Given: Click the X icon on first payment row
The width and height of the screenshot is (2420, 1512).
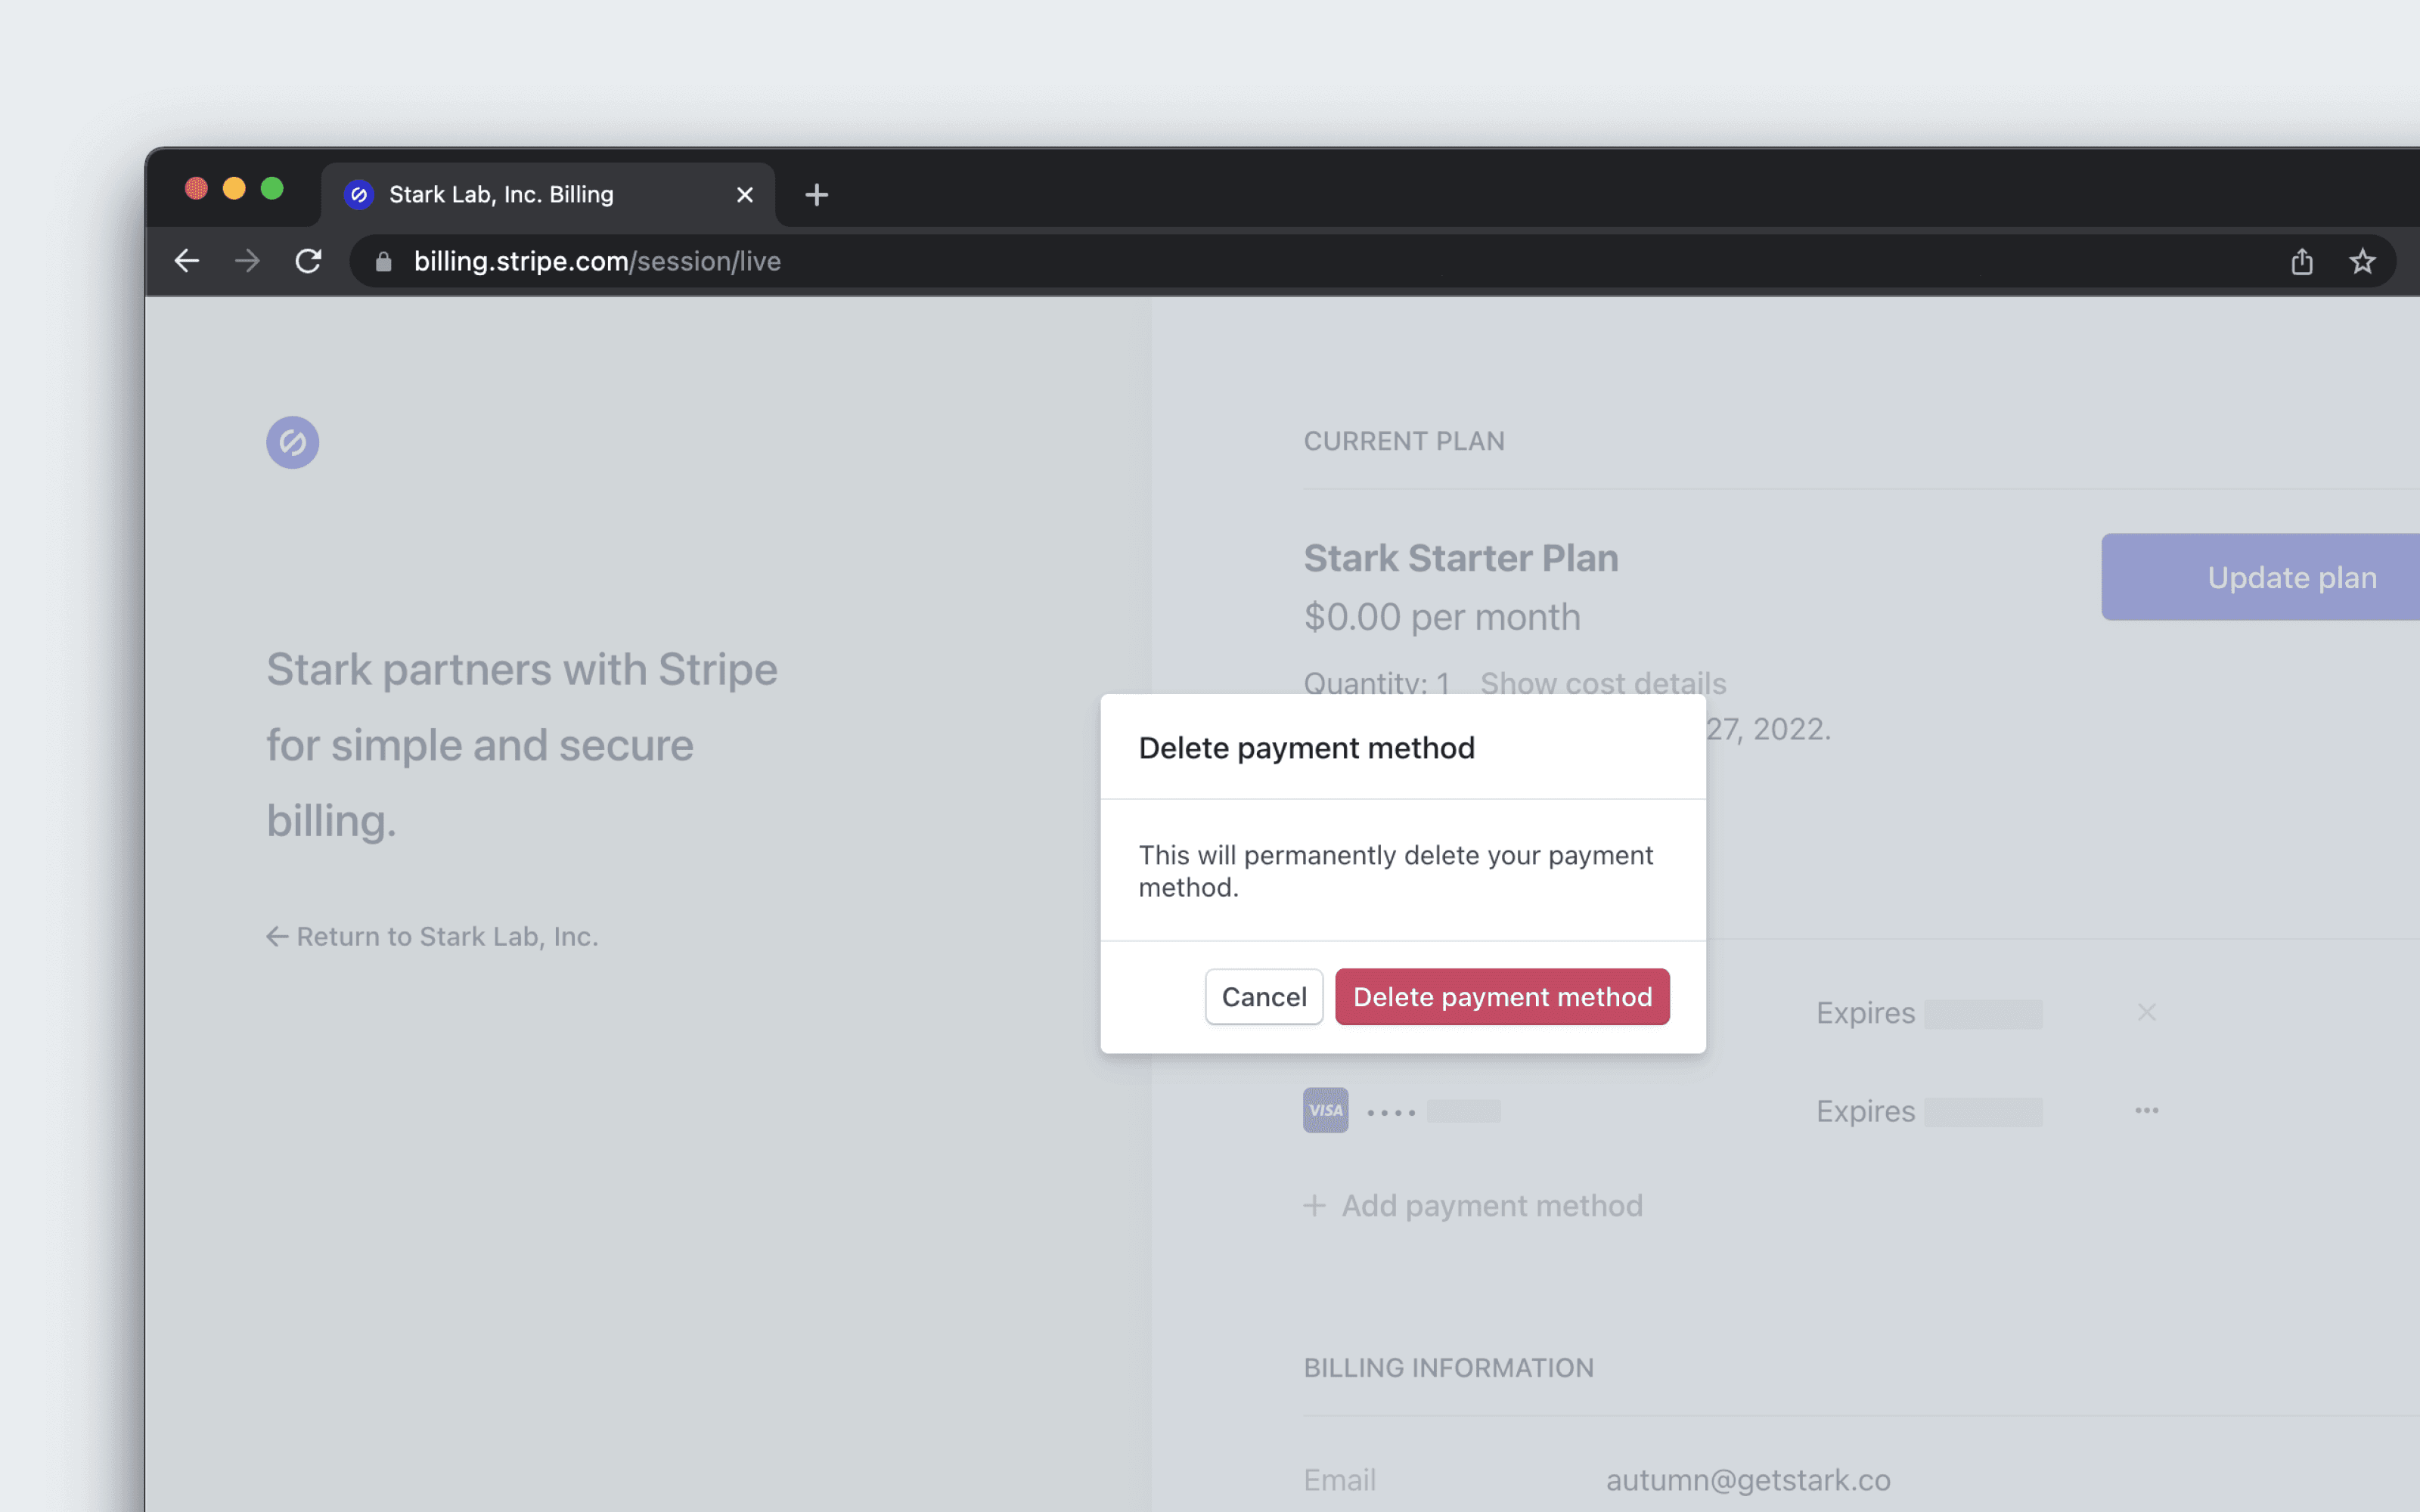Looking at the screenshot, I should (x=2147, y=1012).
